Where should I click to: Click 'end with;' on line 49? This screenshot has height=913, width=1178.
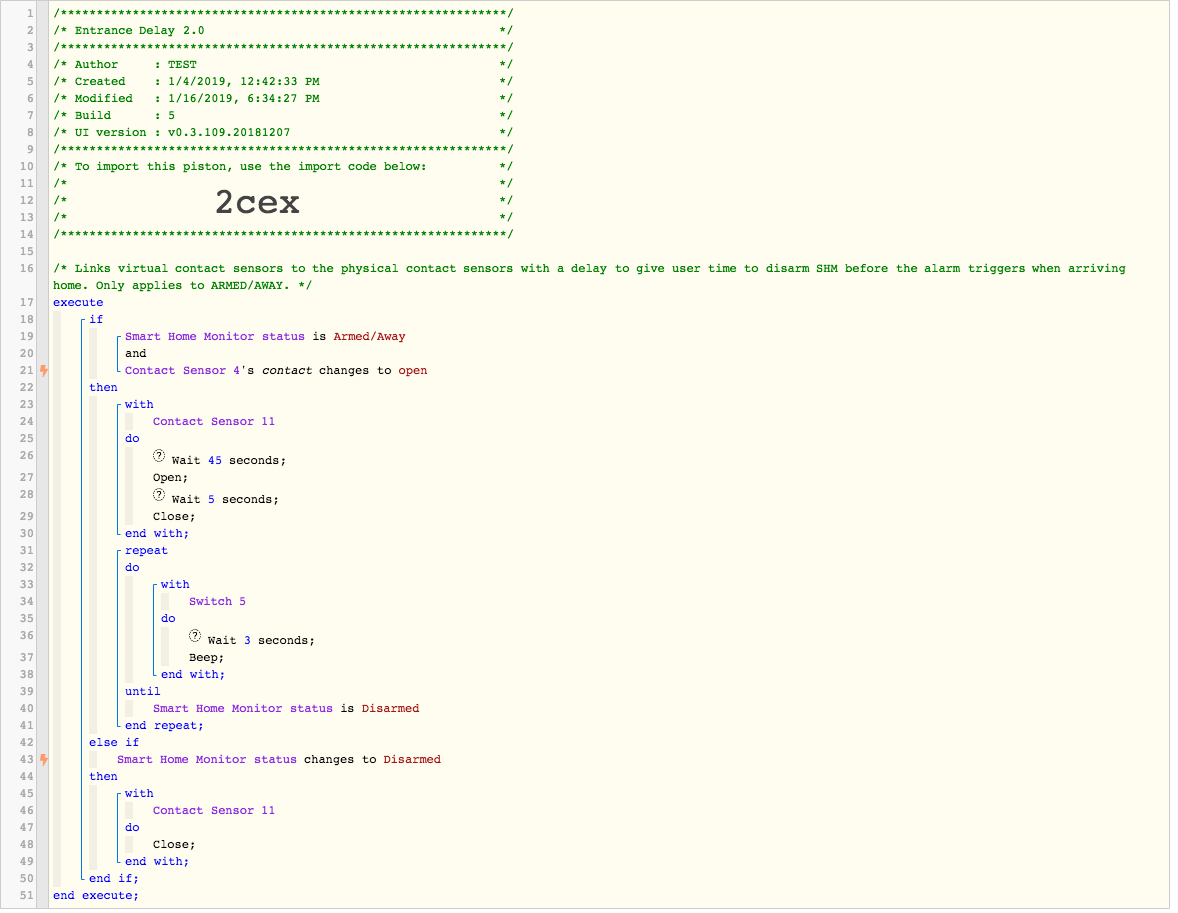[157, 862]
